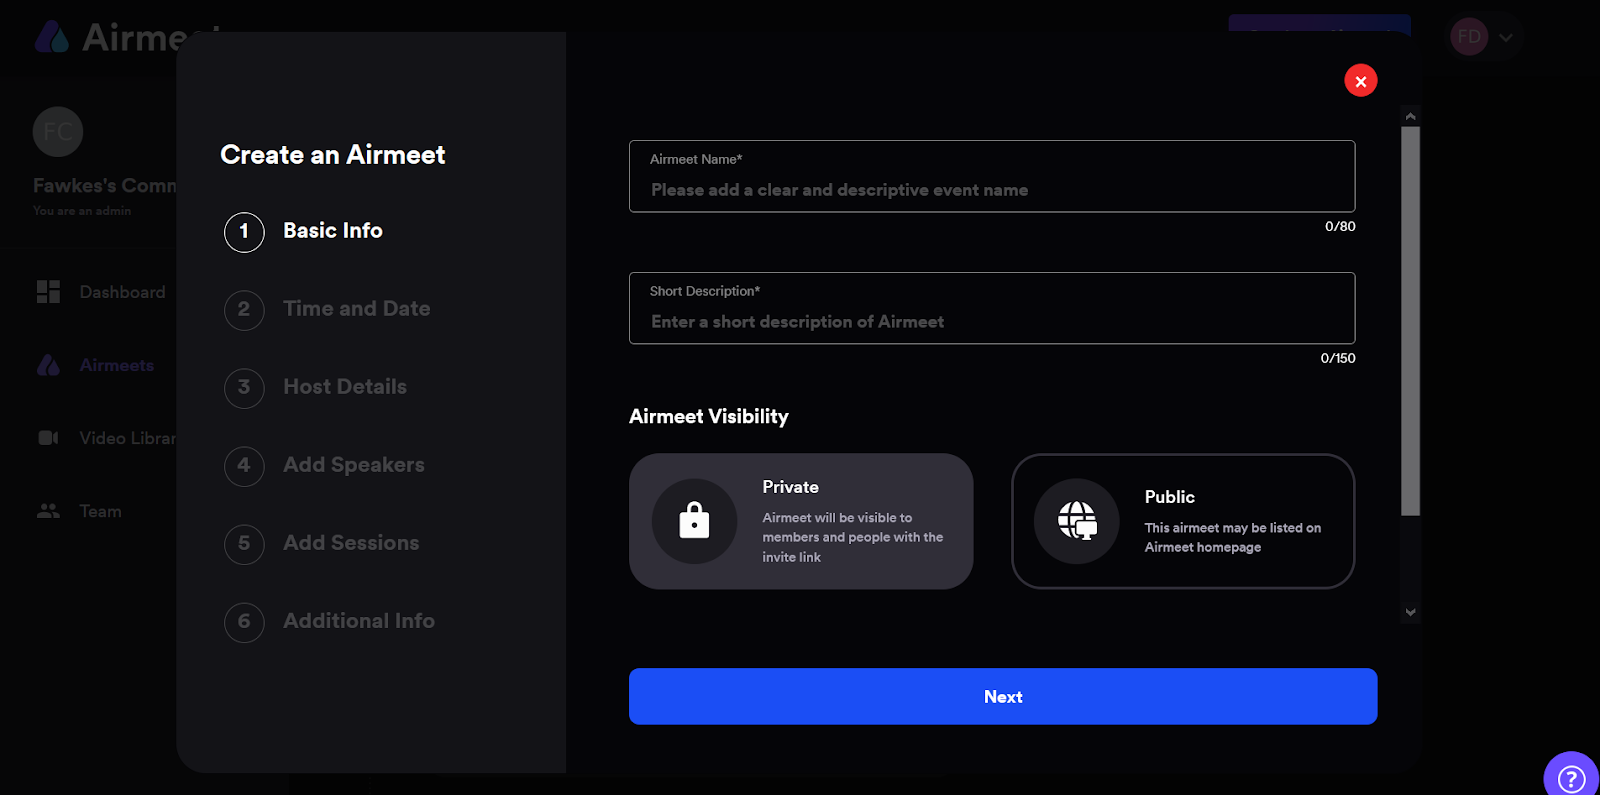Expand the FD profile dropdown chevron
This screenshot has width=1600, height=795.
tap(1506, 38)
